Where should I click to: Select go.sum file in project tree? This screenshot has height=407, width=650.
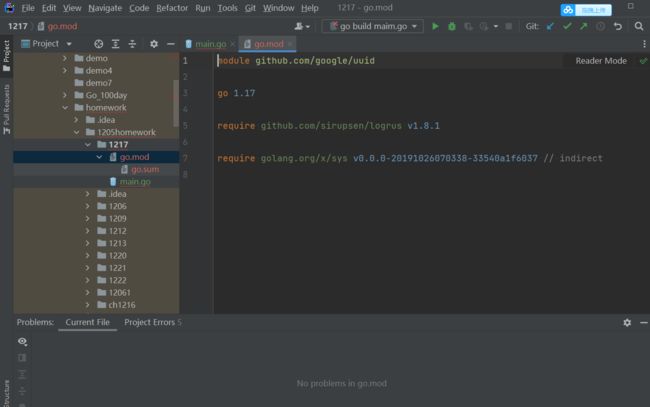(x=144, y=169)
